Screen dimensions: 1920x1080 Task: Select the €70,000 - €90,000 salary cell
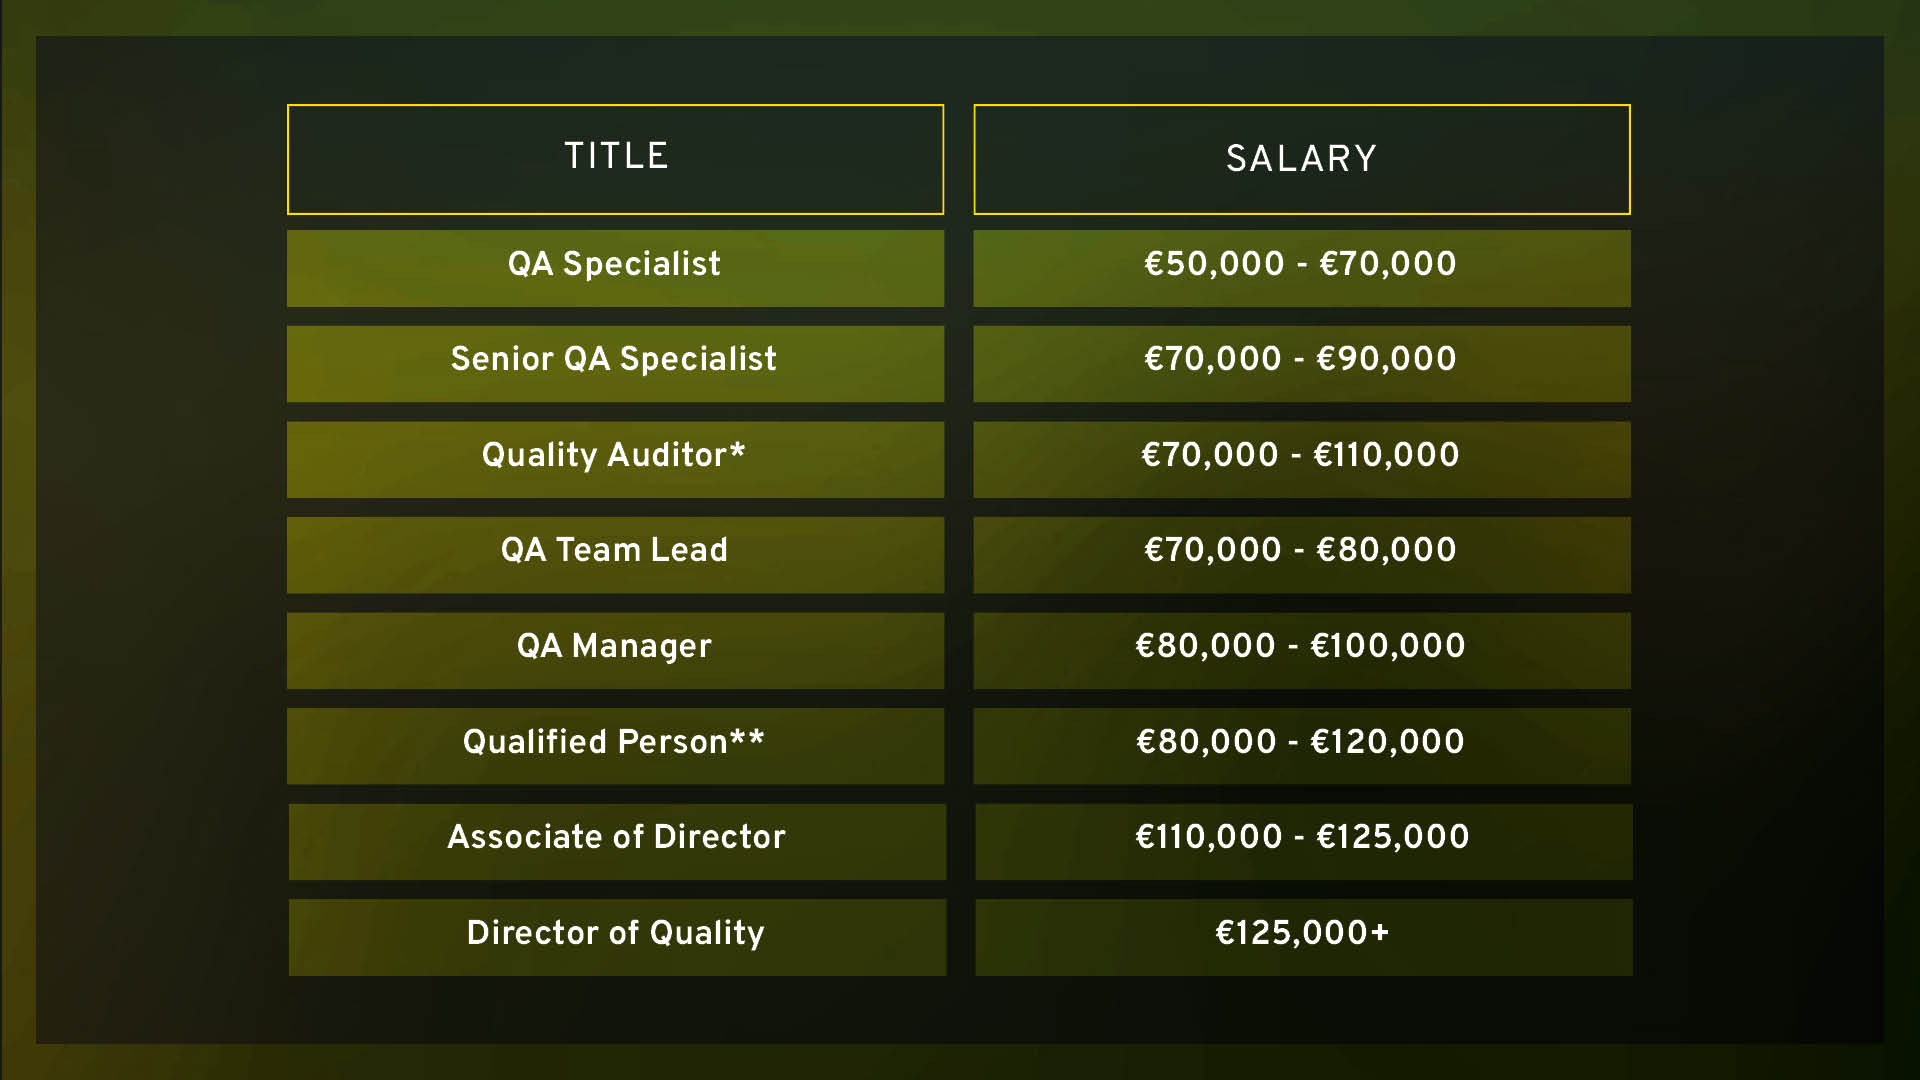(x=1302, y=364)
